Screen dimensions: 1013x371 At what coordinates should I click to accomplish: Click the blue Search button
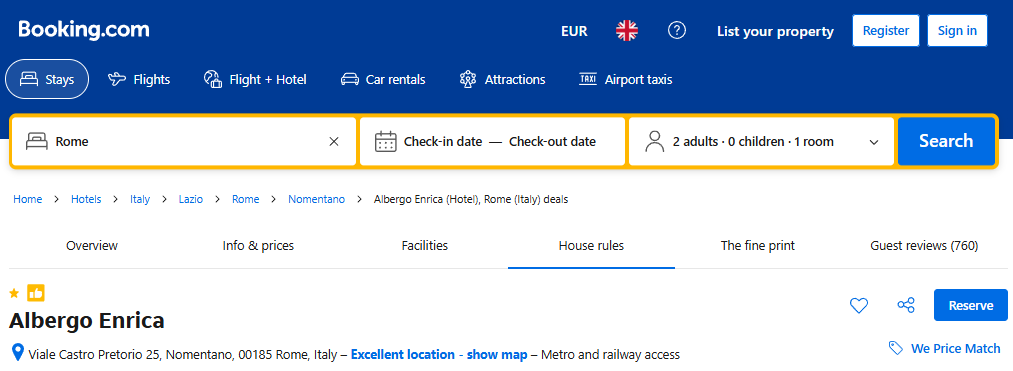tap(946, 141)
